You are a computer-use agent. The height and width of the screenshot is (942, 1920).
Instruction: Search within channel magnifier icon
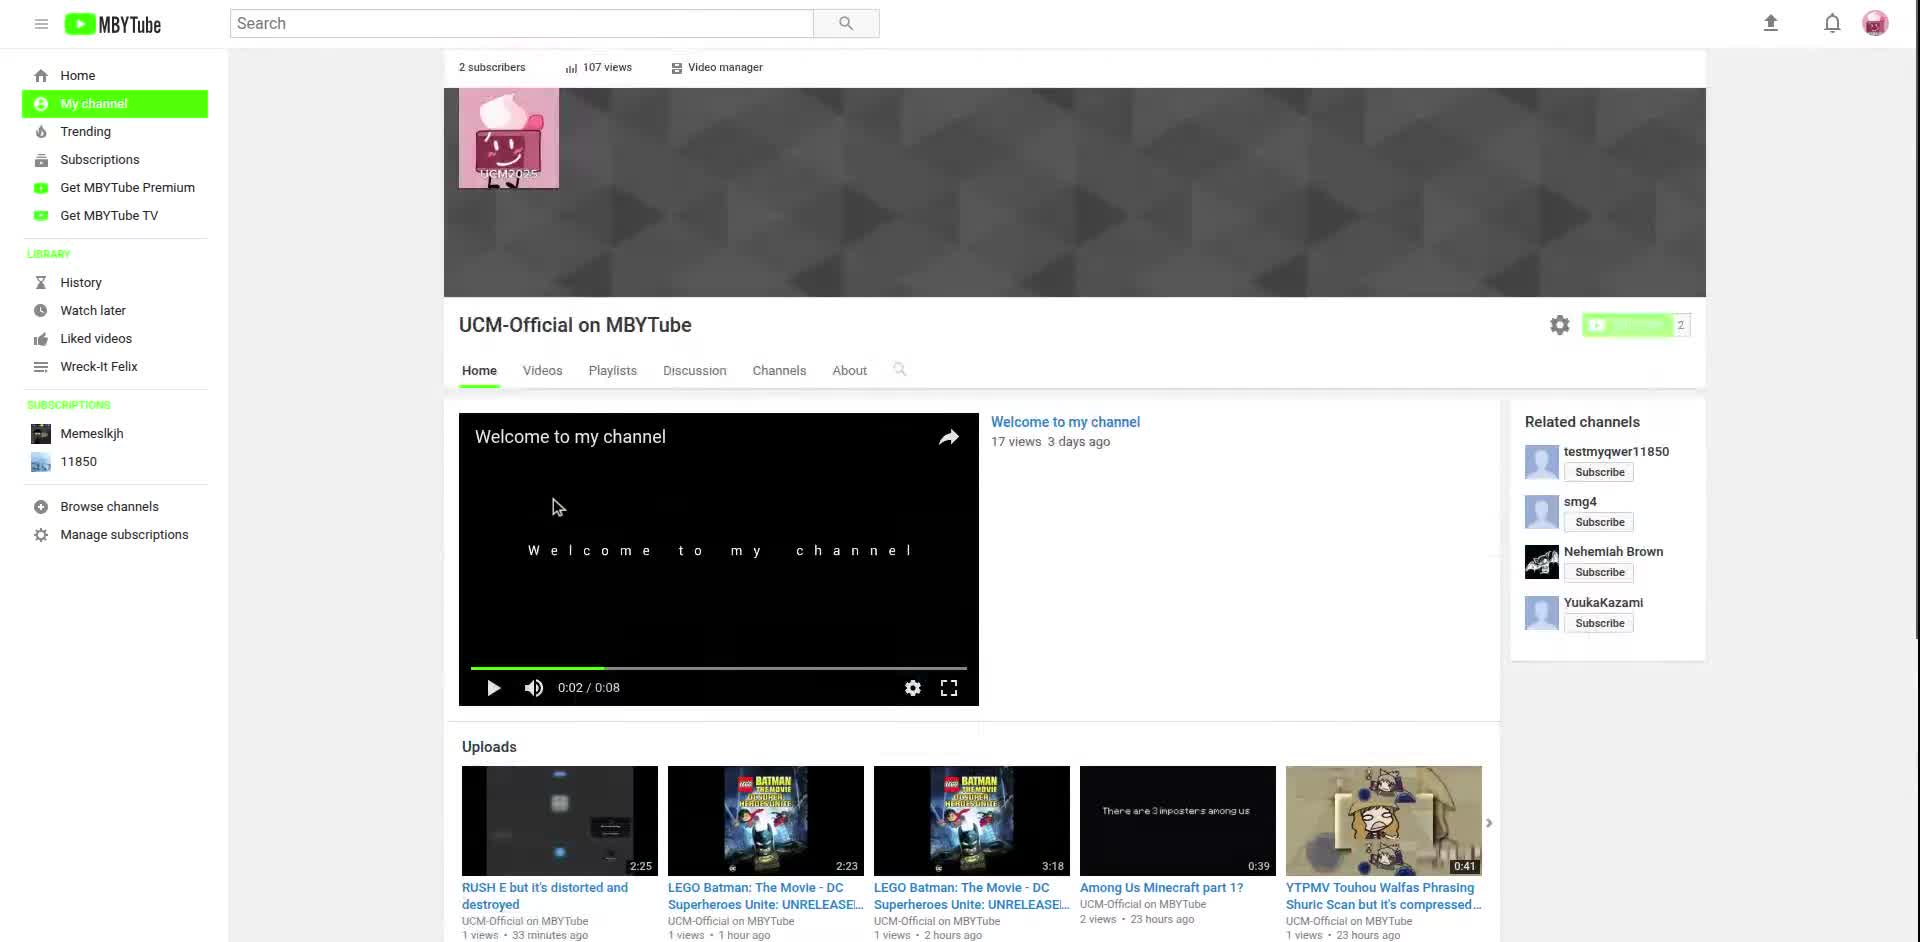[899, 370]
